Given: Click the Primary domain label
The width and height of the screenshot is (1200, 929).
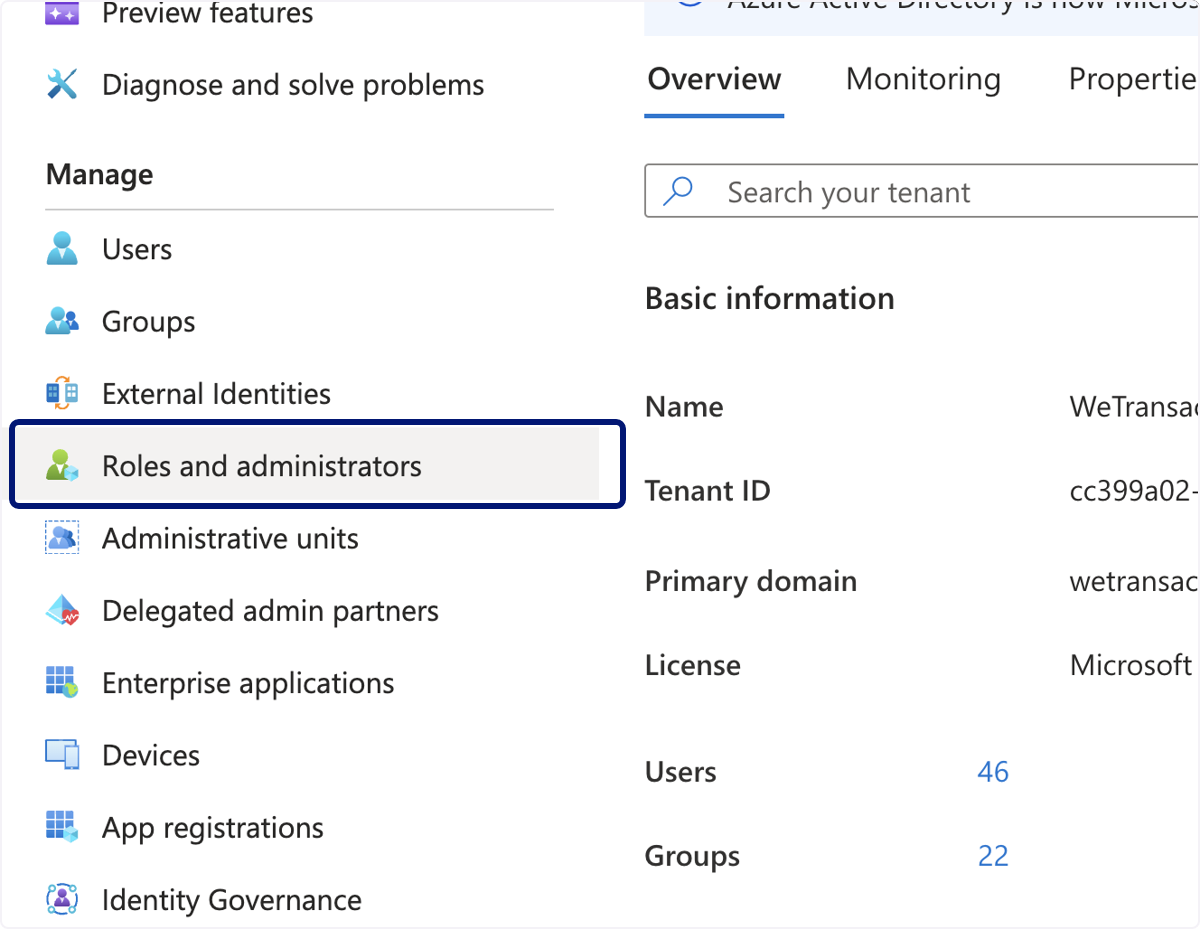Looking at the screenshot, I should (750, 581).
